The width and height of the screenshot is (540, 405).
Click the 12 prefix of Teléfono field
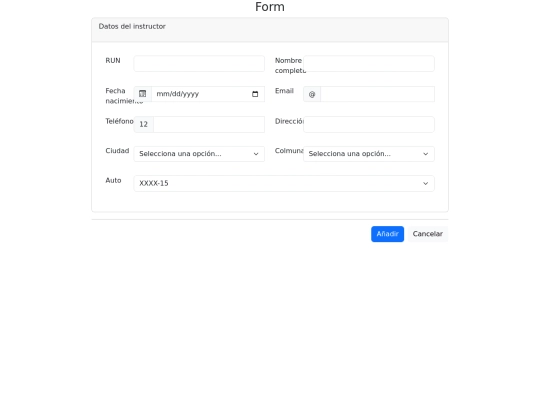tap(144, 124)
